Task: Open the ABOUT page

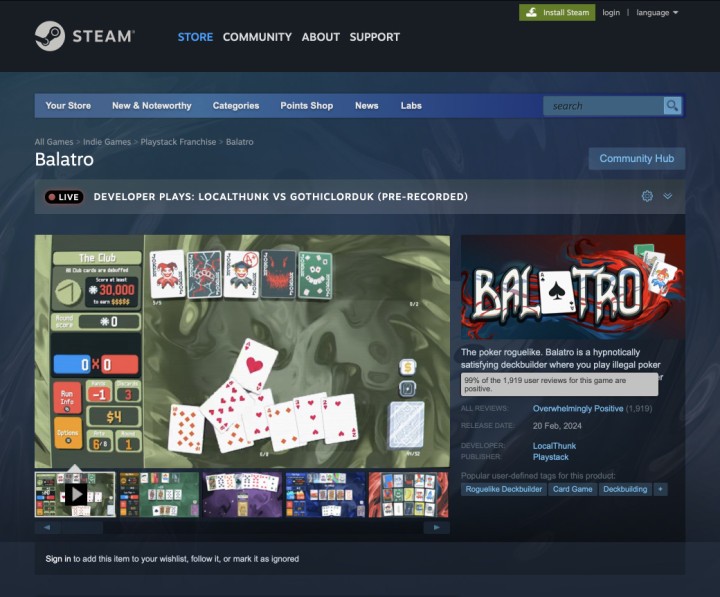Action: click(x=321, y=37)
